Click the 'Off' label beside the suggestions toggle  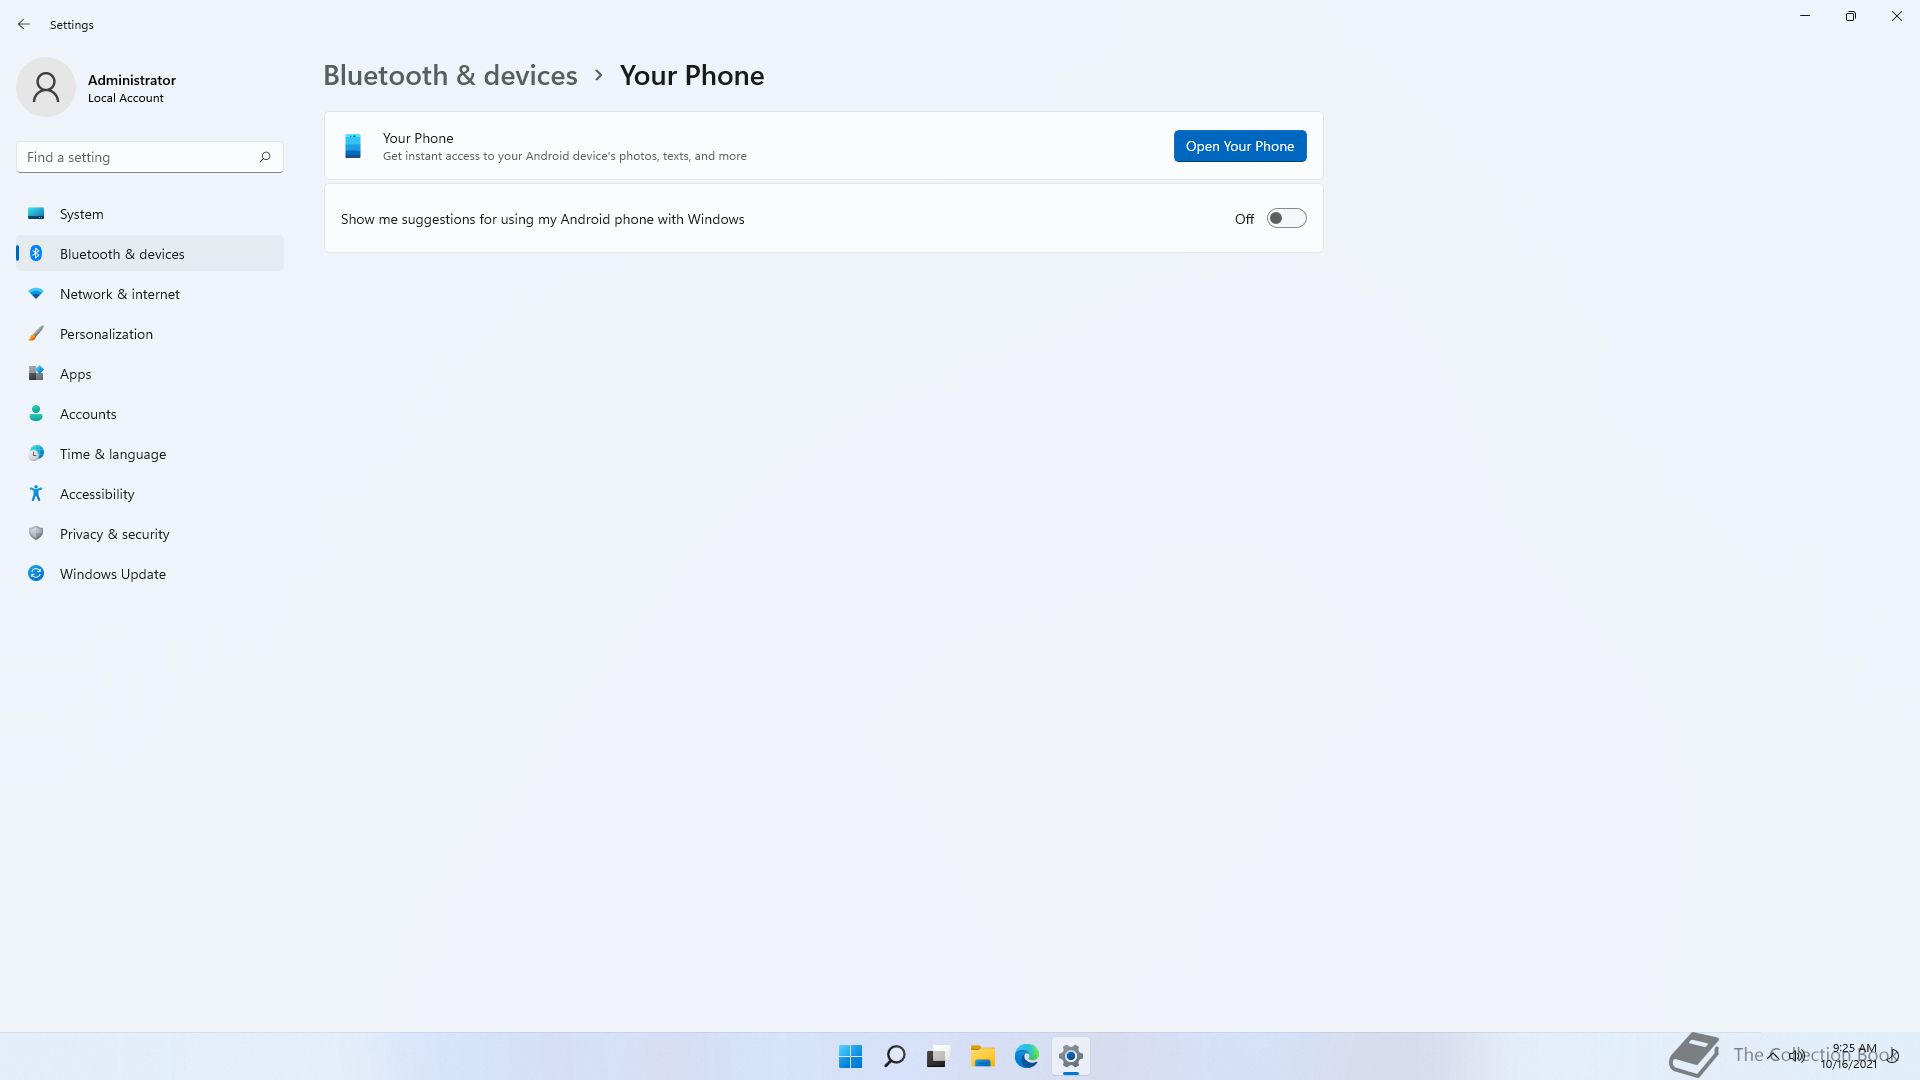(1244, 219)
